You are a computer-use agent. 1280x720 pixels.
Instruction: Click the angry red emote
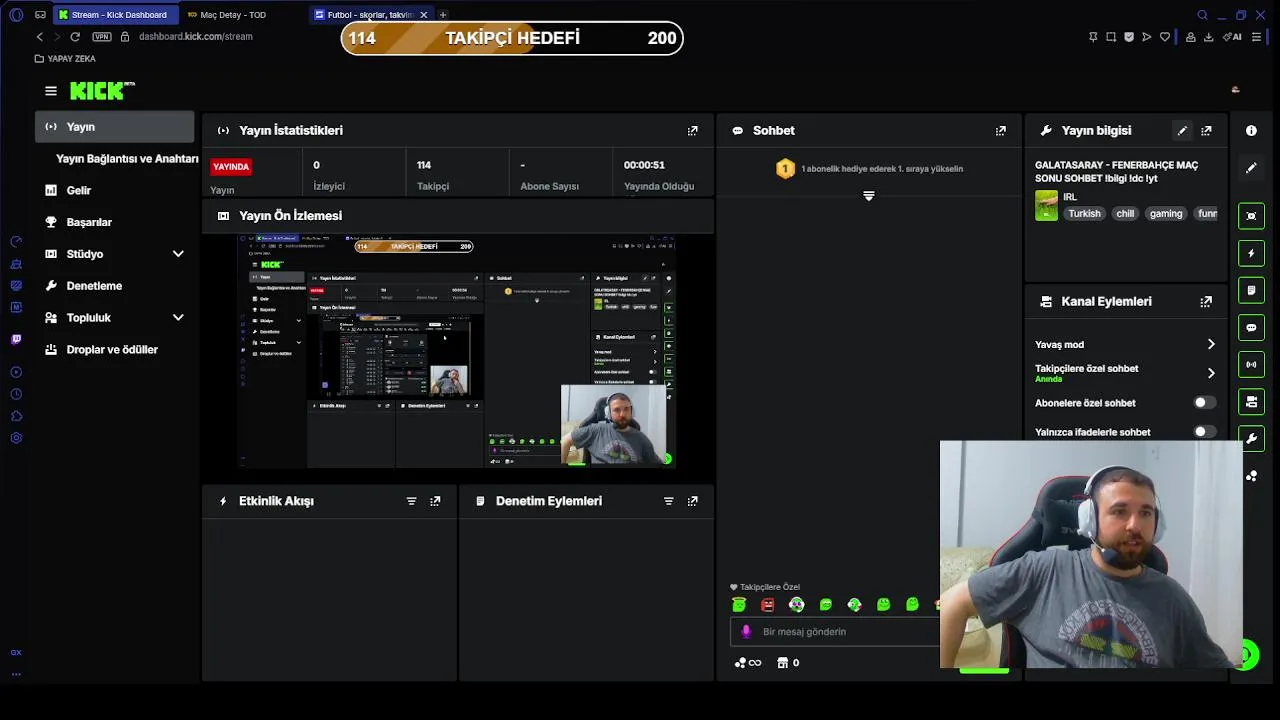point(767,605)
